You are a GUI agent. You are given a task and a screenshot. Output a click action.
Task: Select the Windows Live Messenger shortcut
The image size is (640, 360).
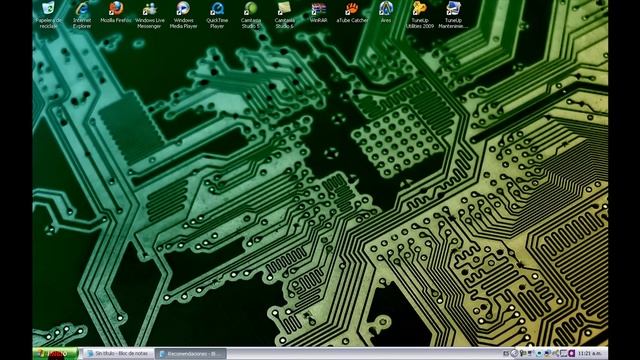pyautogui.click(x=149, y=15)
